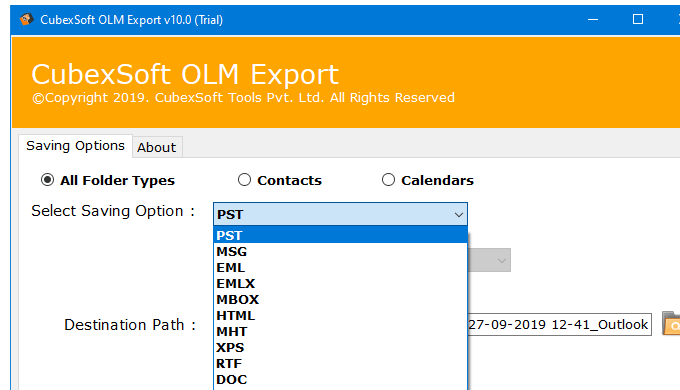Click the Destination Path input field
This screenshot has height=390, width=680.
point(559,324)
